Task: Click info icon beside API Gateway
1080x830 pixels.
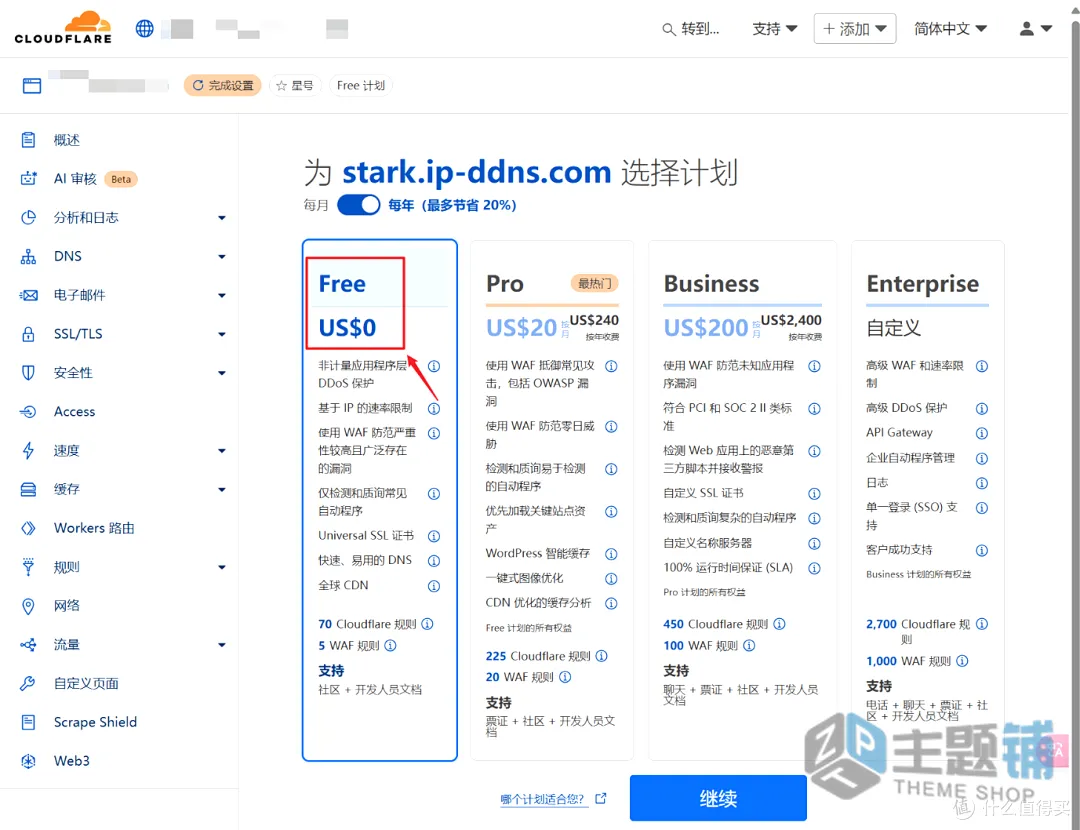Action: point(982,433)
